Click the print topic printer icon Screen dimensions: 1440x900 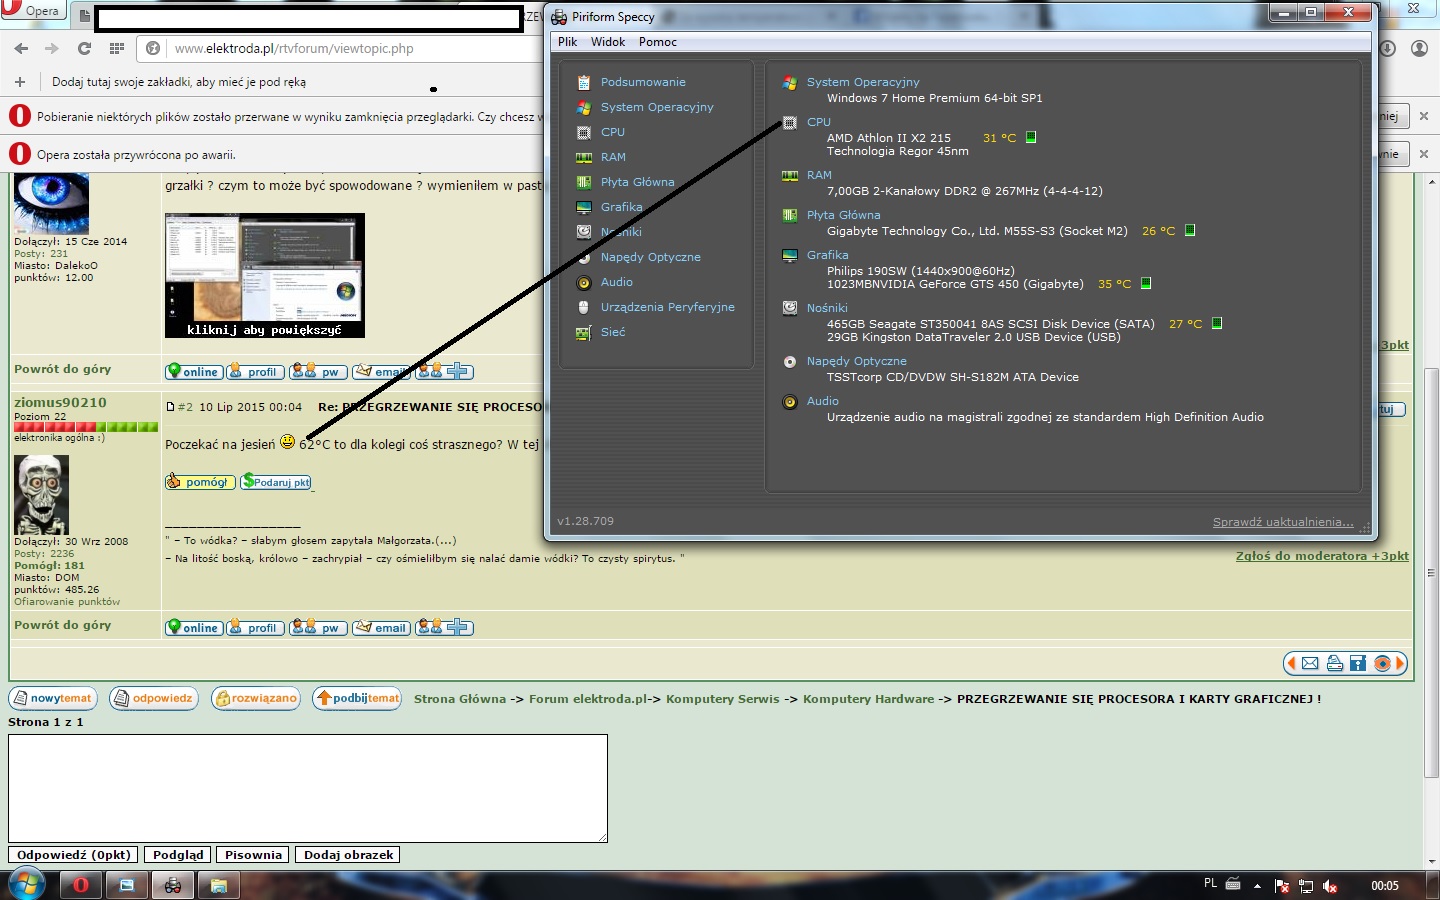click(x=1334, y=663)
